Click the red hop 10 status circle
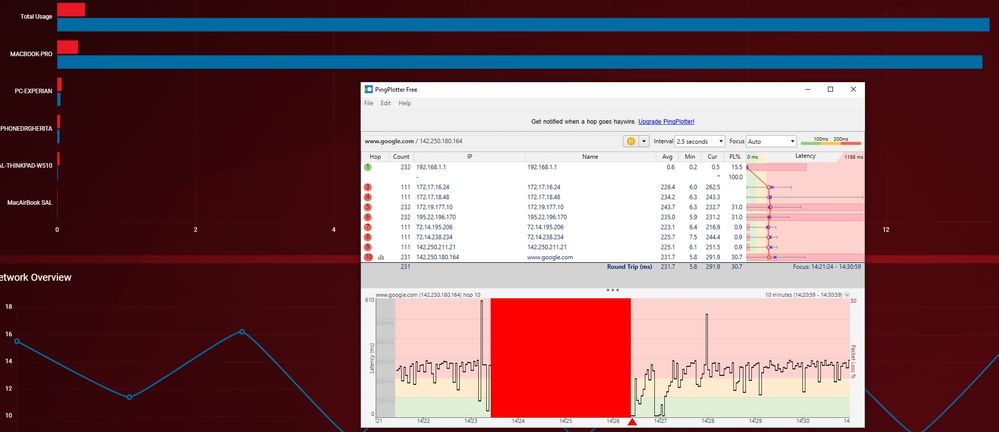 click(368, 257)
